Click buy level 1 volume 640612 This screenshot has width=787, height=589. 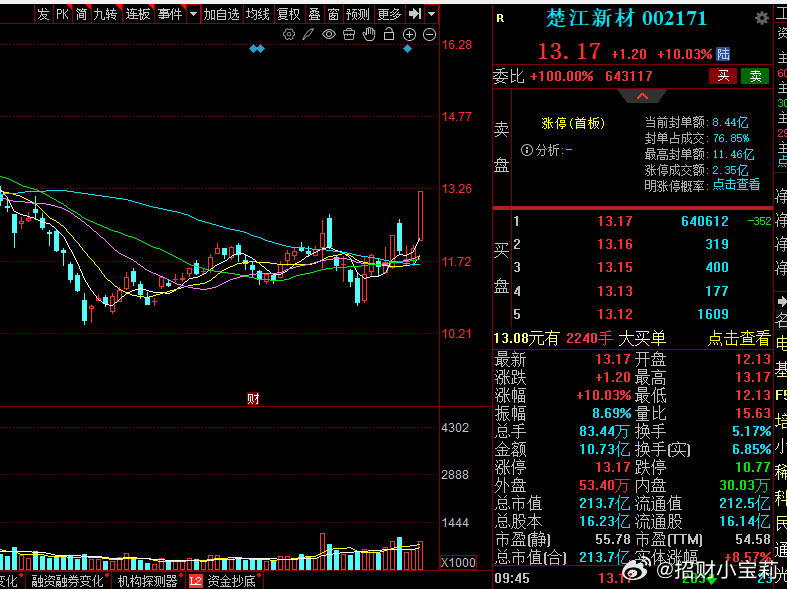coord(705,221)
